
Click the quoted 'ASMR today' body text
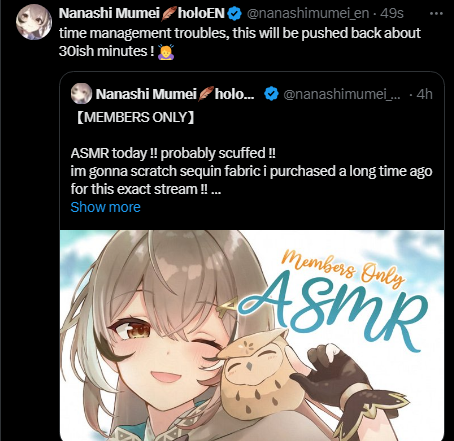(251, 171)
